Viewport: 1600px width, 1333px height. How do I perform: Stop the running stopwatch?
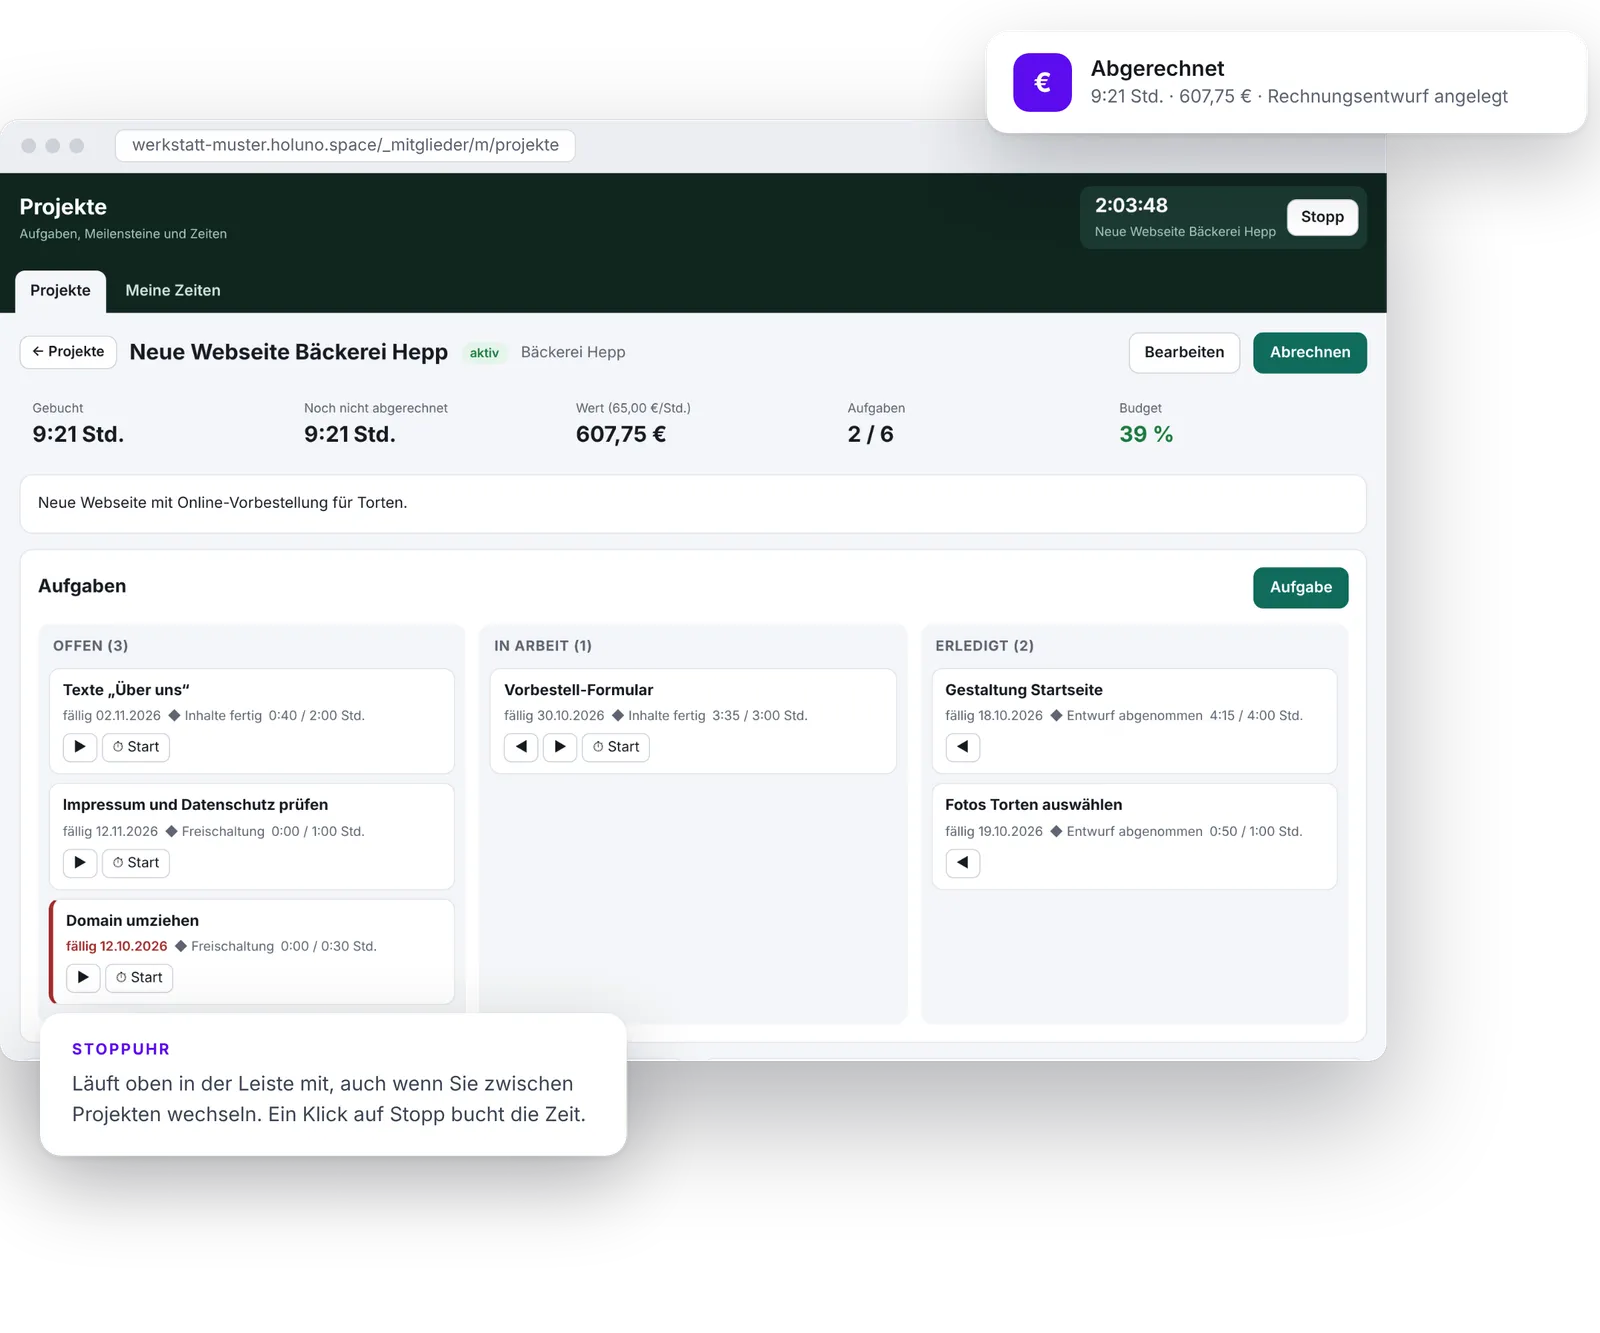click(x=1322, y=217)
